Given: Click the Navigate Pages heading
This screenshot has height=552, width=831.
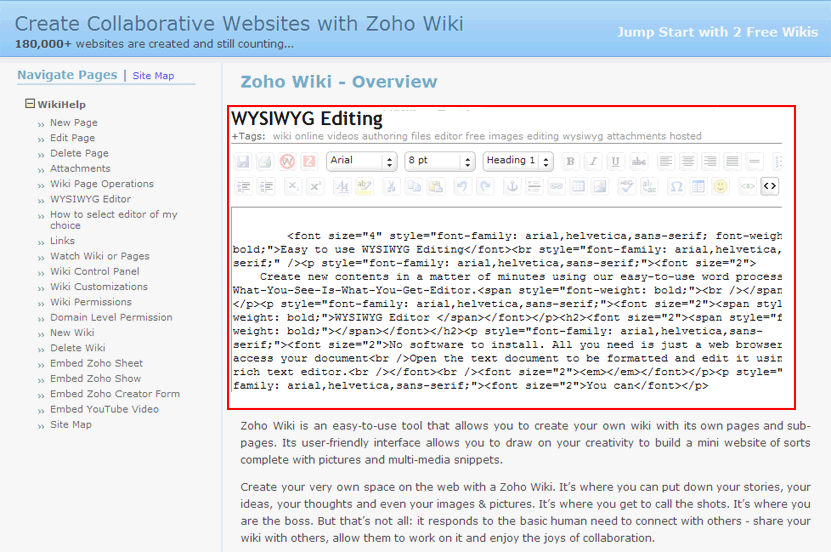Looking at the screenshot, I should point(67,75).
